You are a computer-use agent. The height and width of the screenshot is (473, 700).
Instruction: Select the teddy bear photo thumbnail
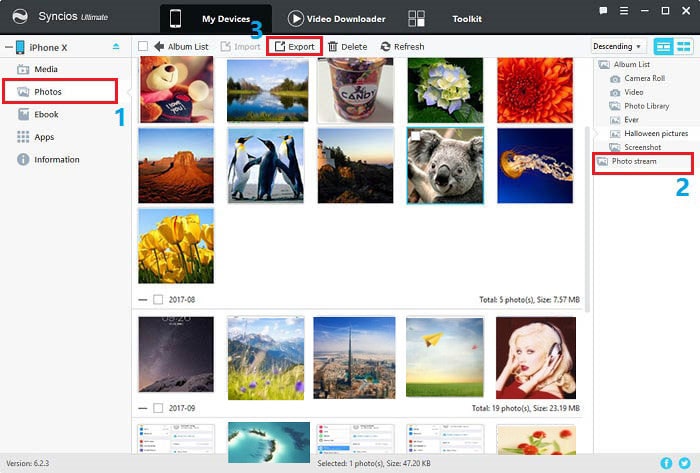(176, 89)
